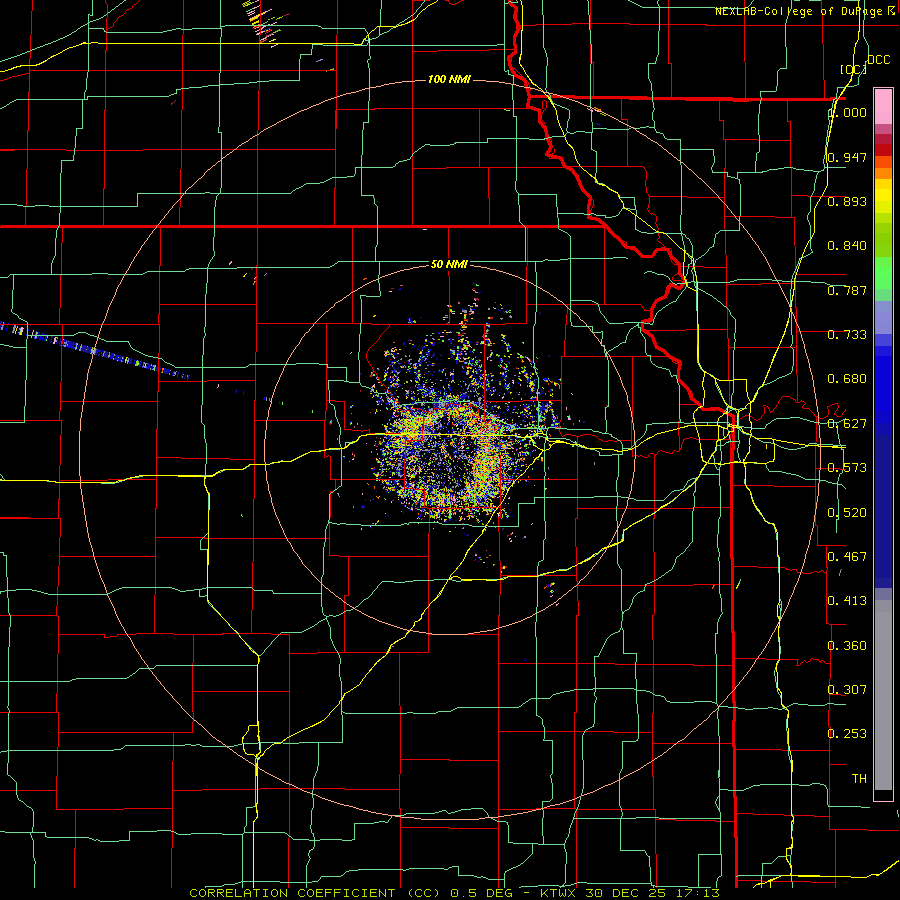This screenshot has height=900, width=900.
Task: Click the 0.947 scale value
Action: coord(847,157)
